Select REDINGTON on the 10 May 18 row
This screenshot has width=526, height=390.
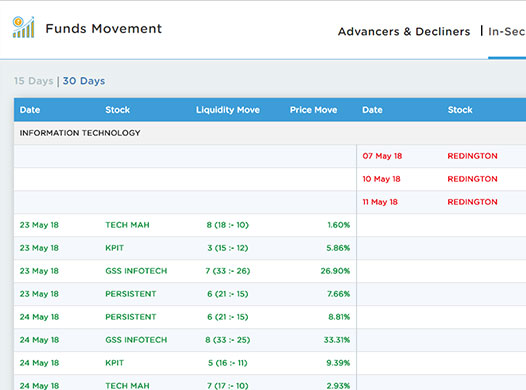[472, 179]
